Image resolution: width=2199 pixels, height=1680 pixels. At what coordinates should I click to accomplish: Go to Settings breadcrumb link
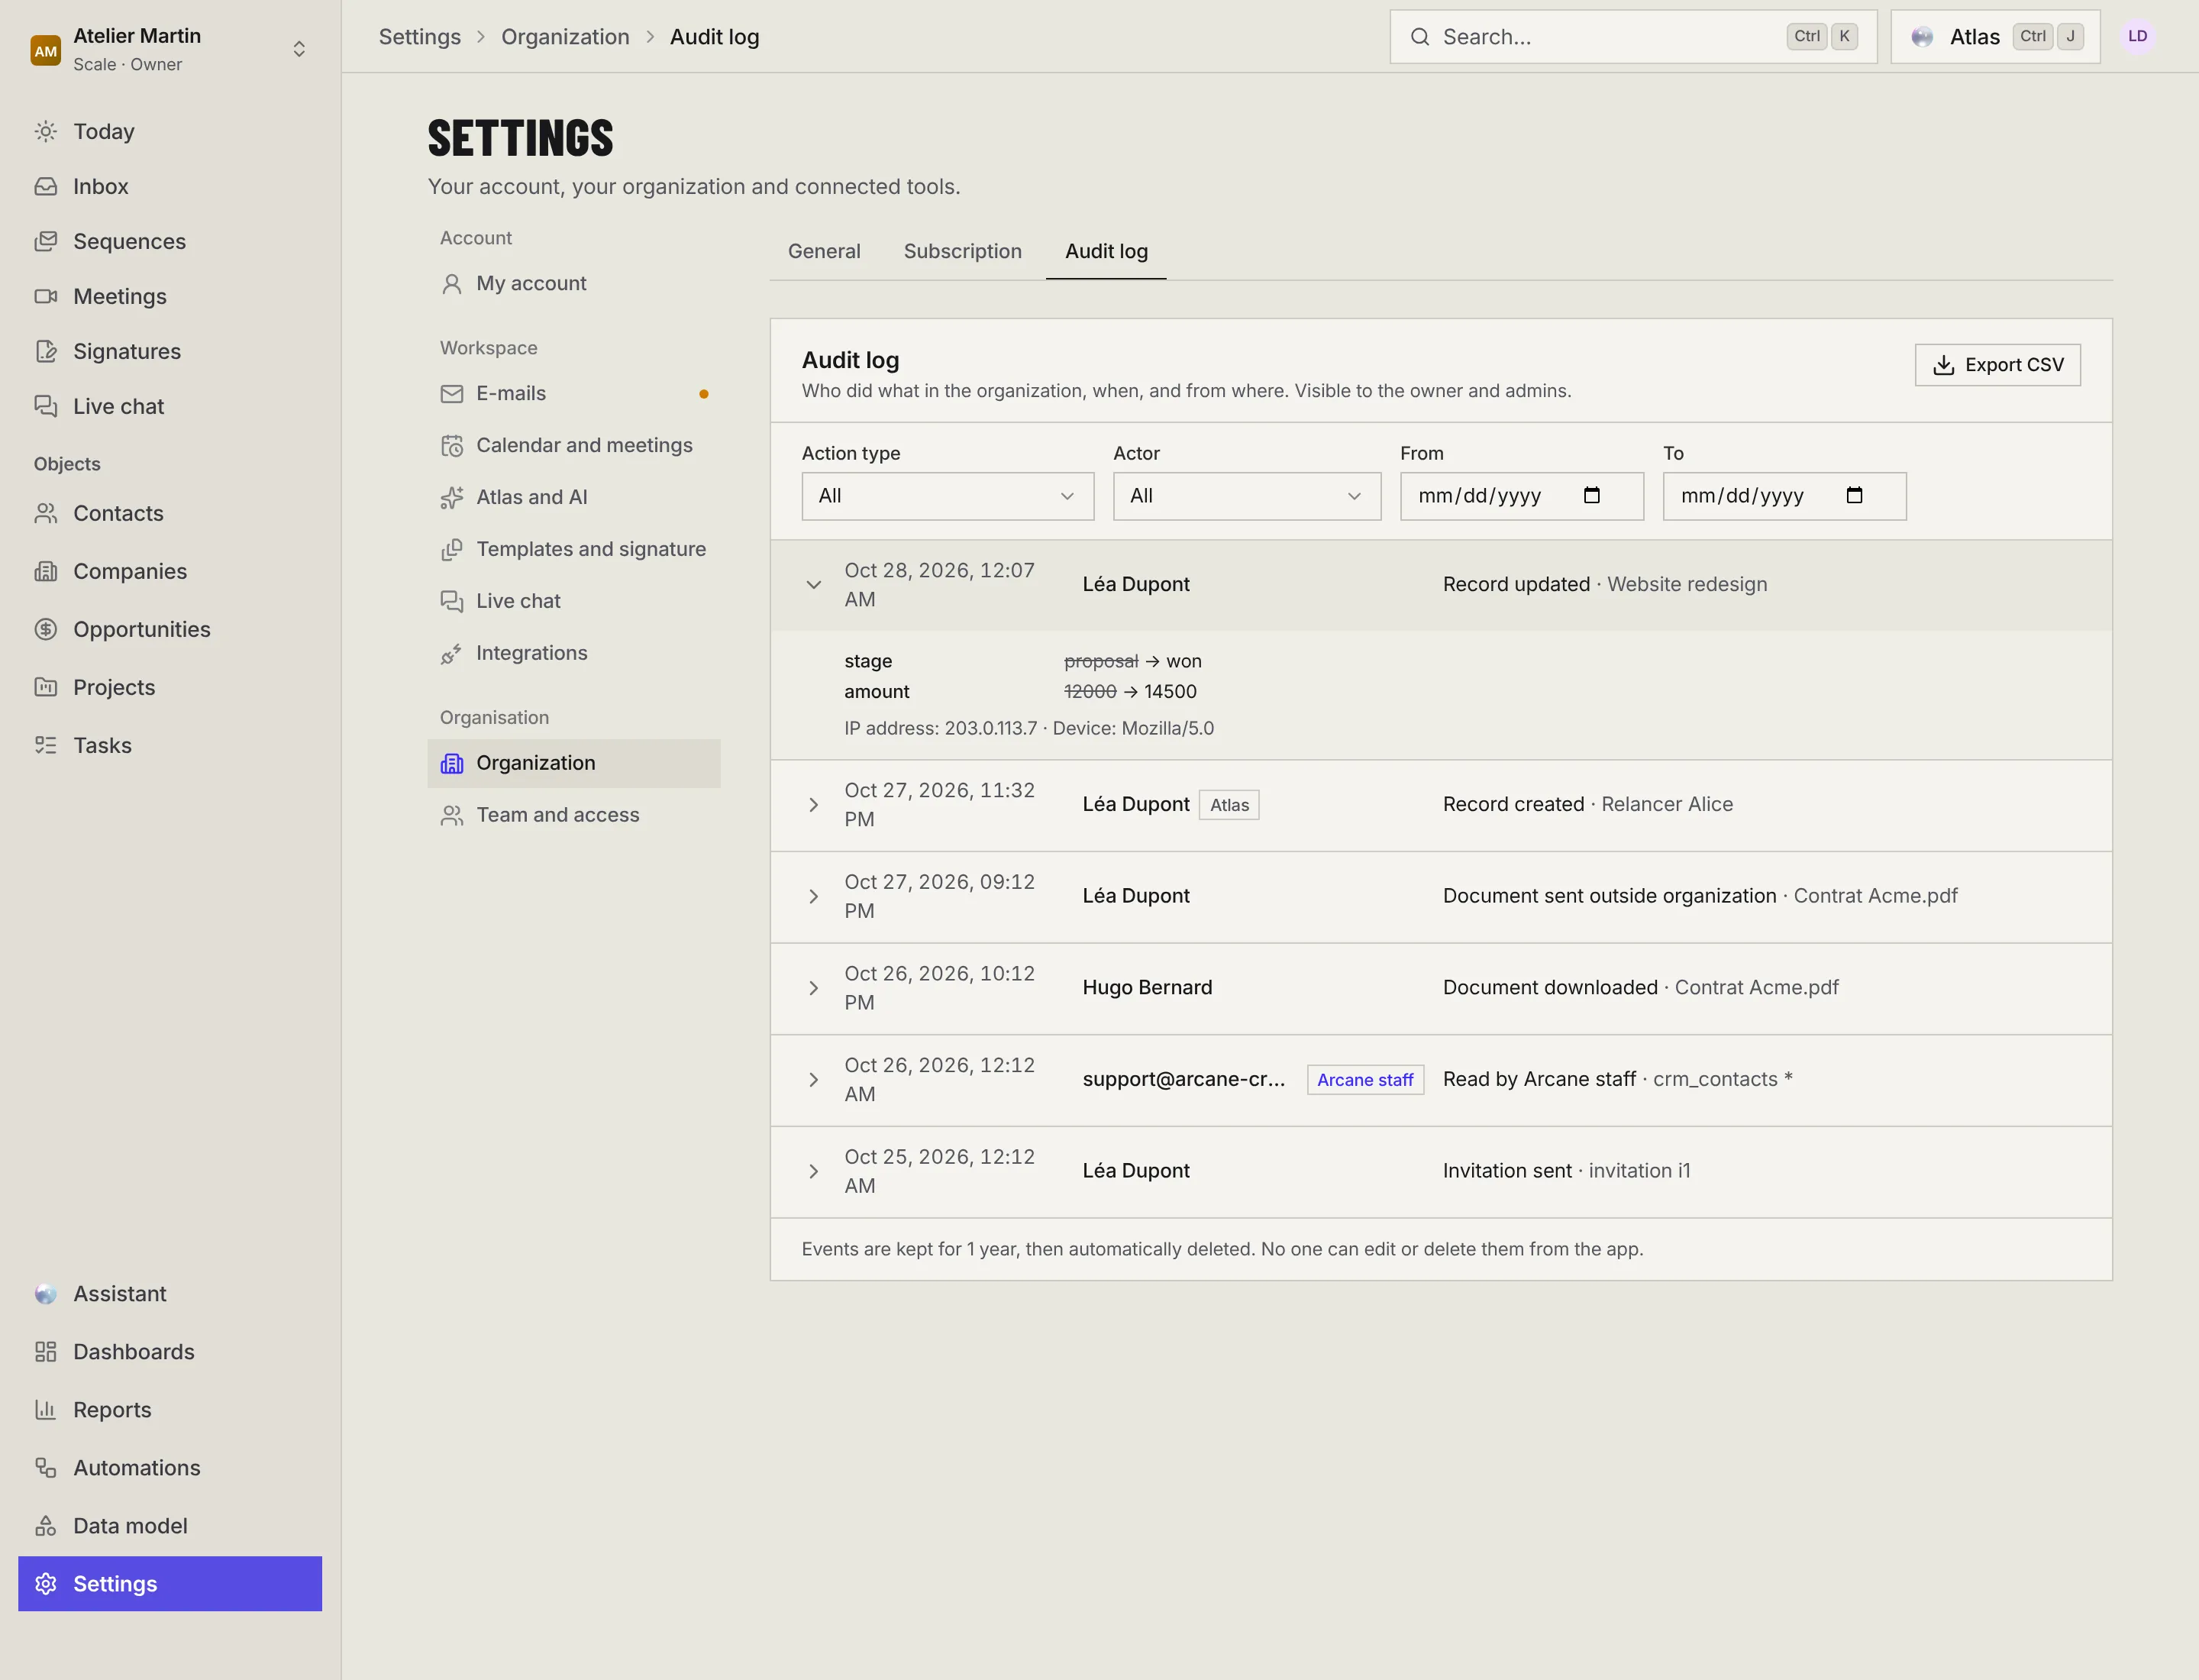click(x=419, y=37)
